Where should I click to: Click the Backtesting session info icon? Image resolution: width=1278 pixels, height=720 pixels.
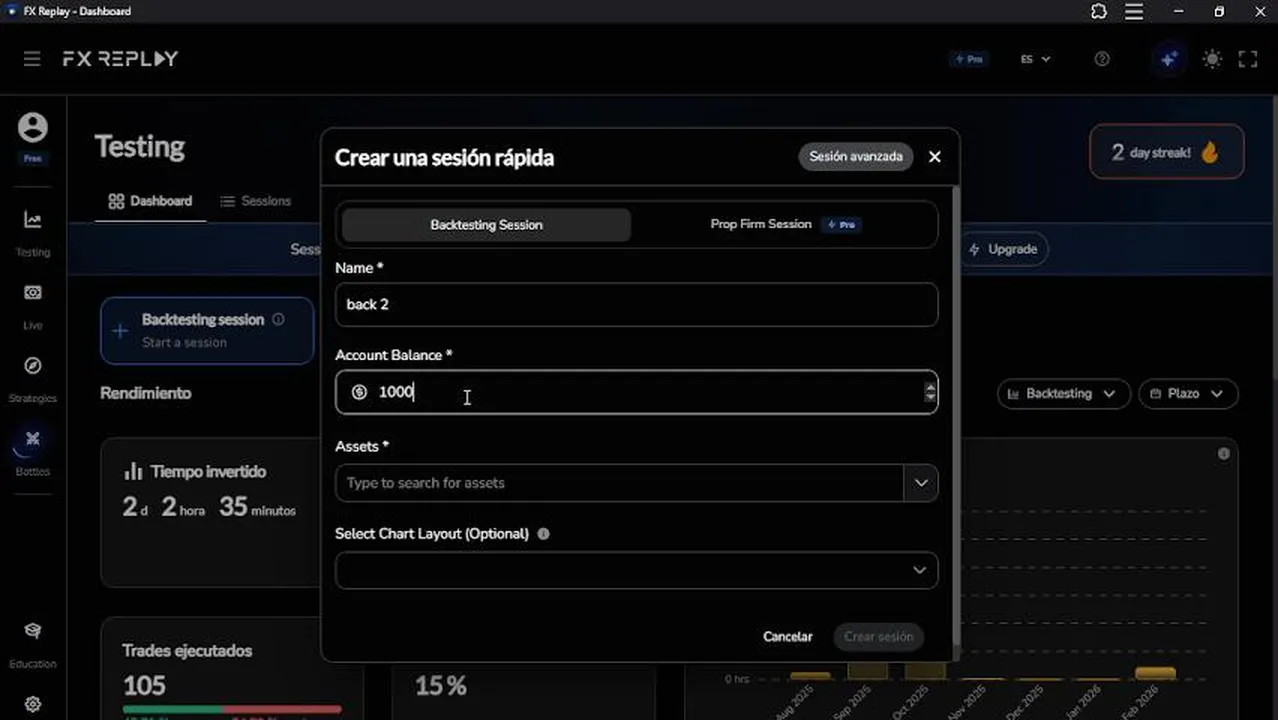click(x=278, y=320)
